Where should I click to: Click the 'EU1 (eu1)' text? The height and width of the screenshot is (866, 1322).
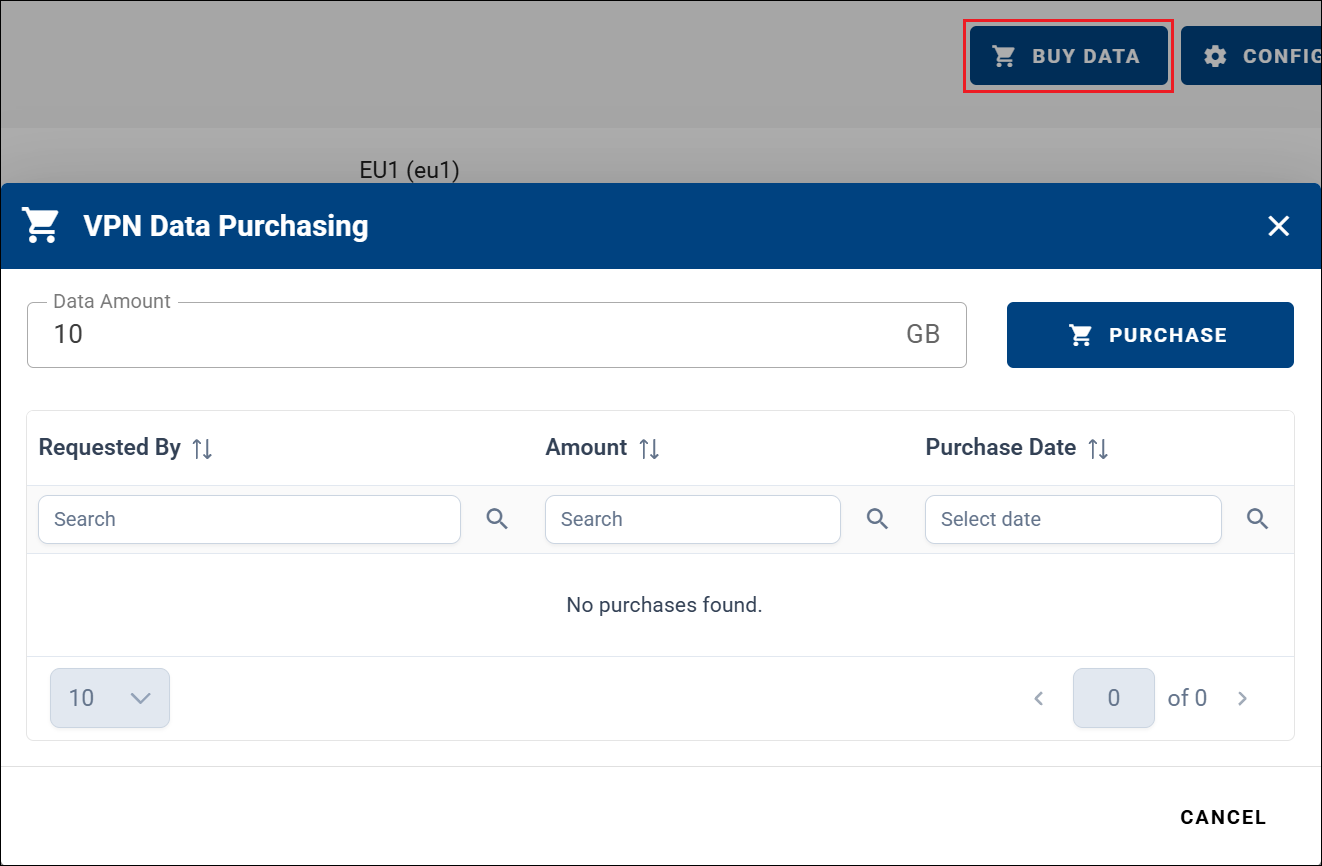(x=409, y=170)
